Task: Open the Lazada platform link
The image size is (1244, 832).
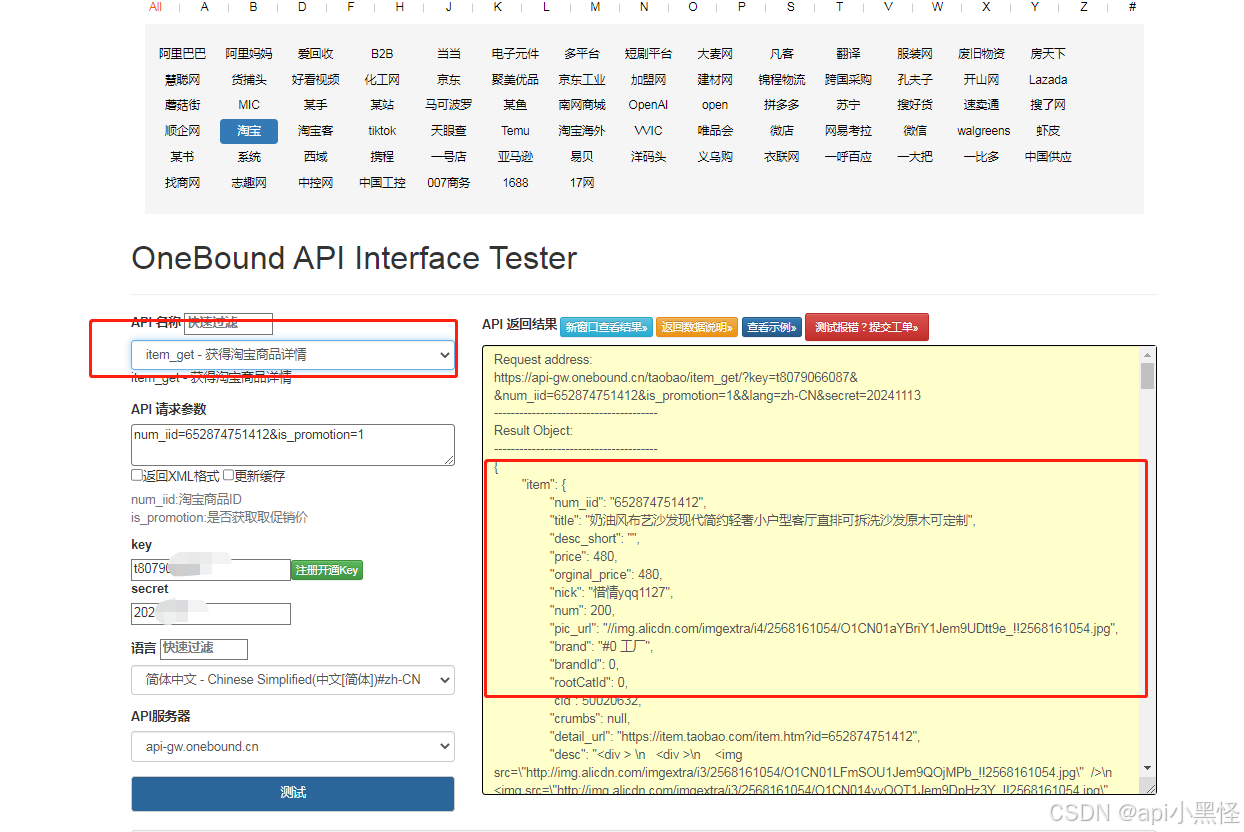Action: 1048,80
